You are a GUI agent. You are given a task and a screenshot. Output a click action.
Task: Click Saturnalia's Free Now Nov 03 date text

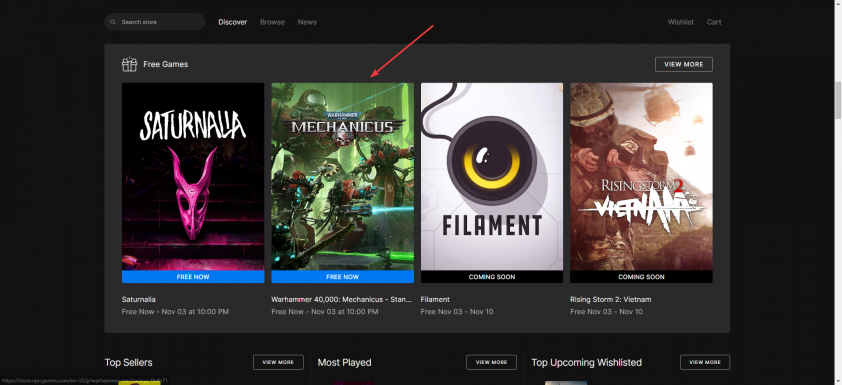(x=175, y=311)
